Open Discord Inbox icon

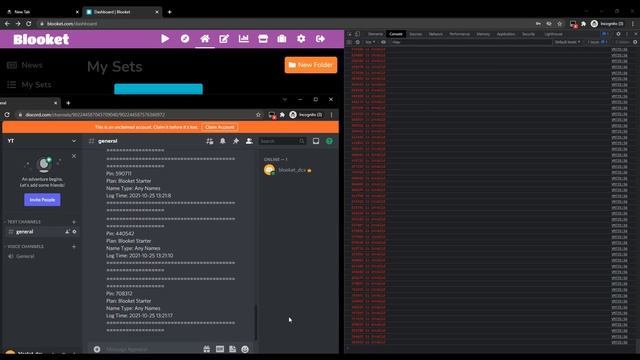click(316, 141)
